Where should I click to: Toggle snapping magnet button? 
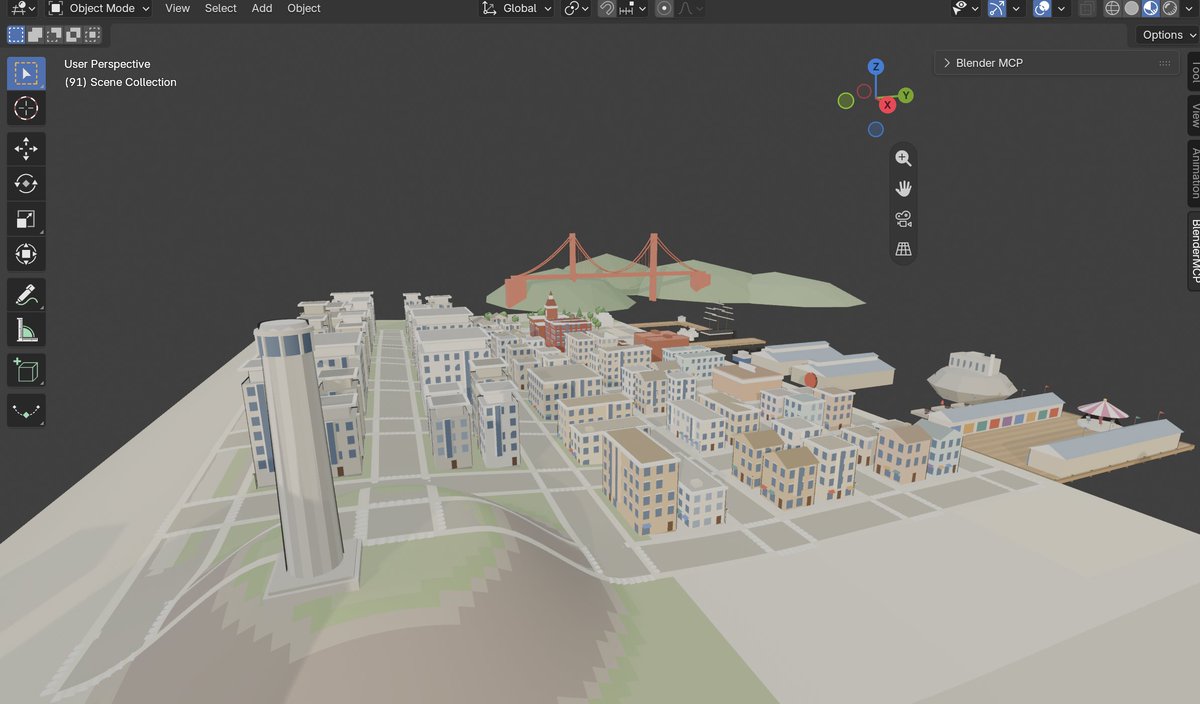tap(607, 8)
